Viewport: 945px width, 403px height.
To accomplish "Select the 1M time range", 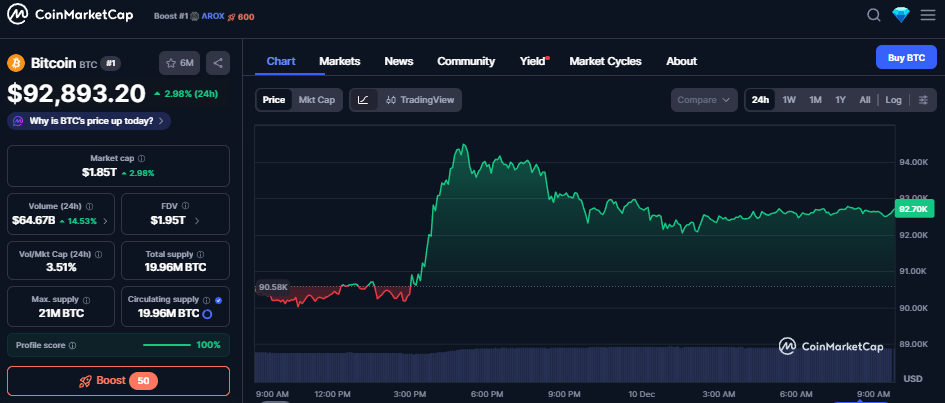I will [x=815, y=100].
